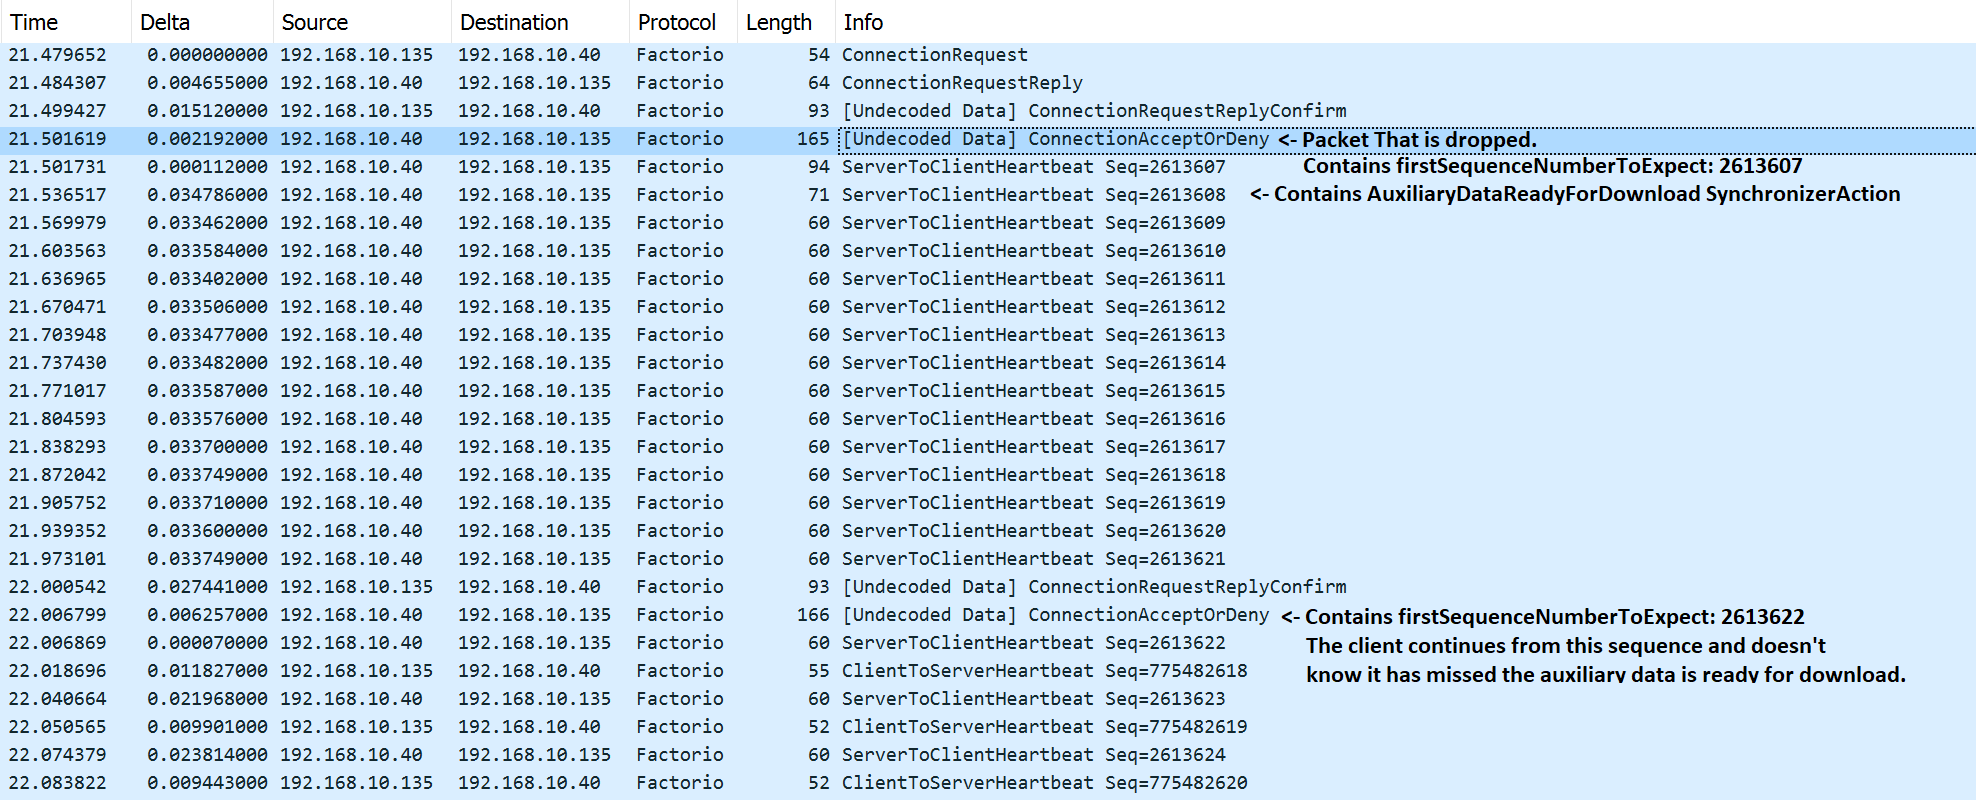1976x800 pixels.
Task: Click the Delta column header
Action: pyautogui.click(x=165, y=22)
